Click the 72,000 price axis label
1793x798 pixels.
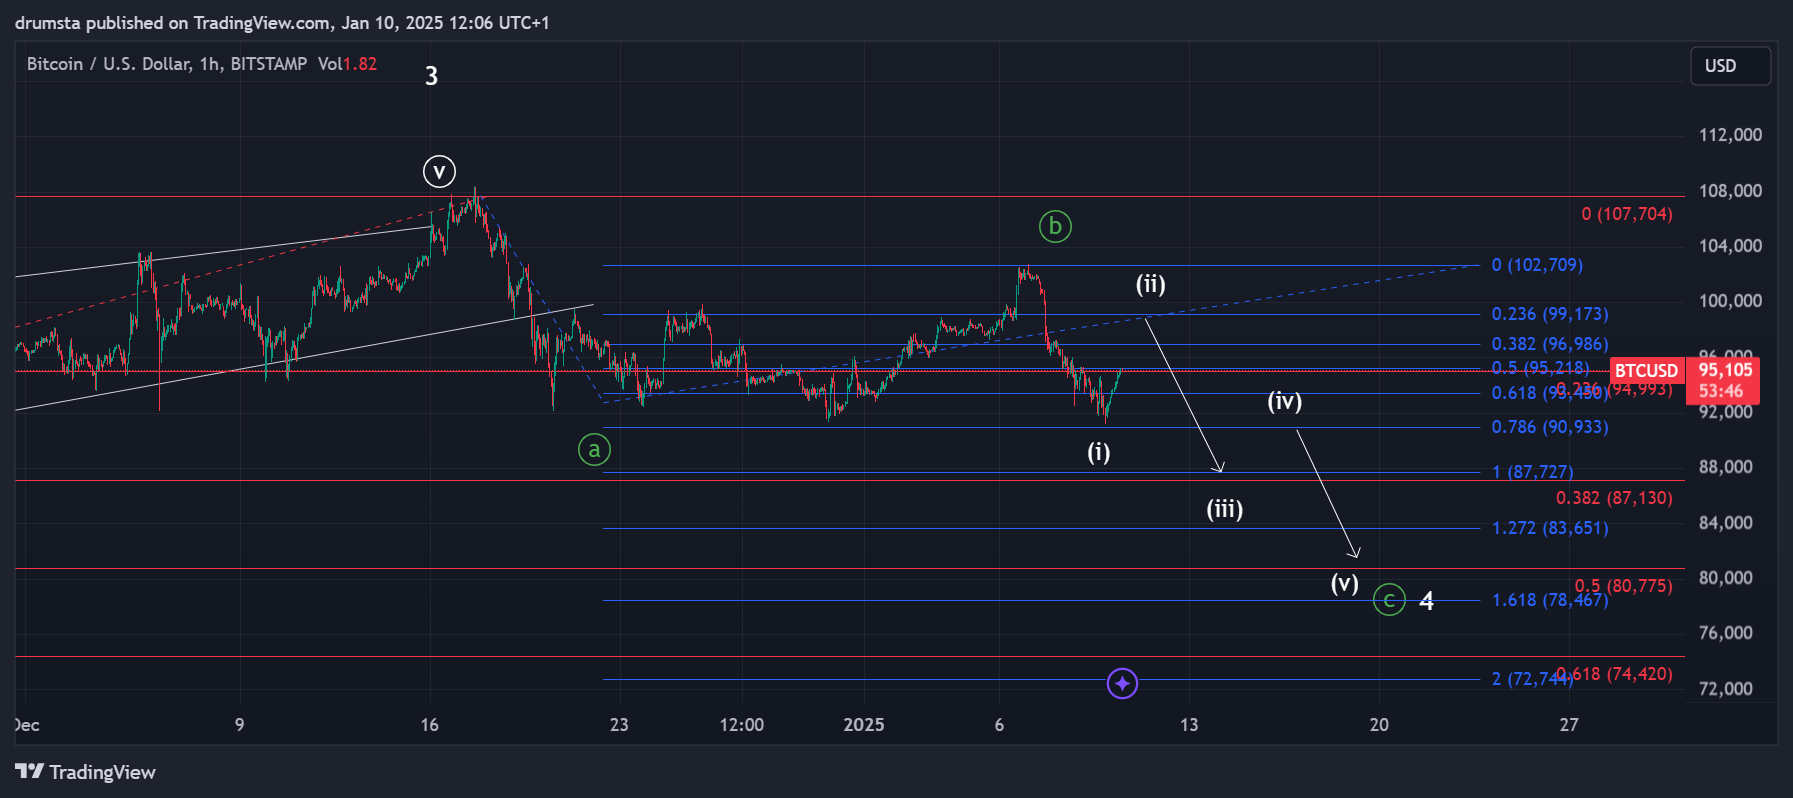pos(1725,689)
